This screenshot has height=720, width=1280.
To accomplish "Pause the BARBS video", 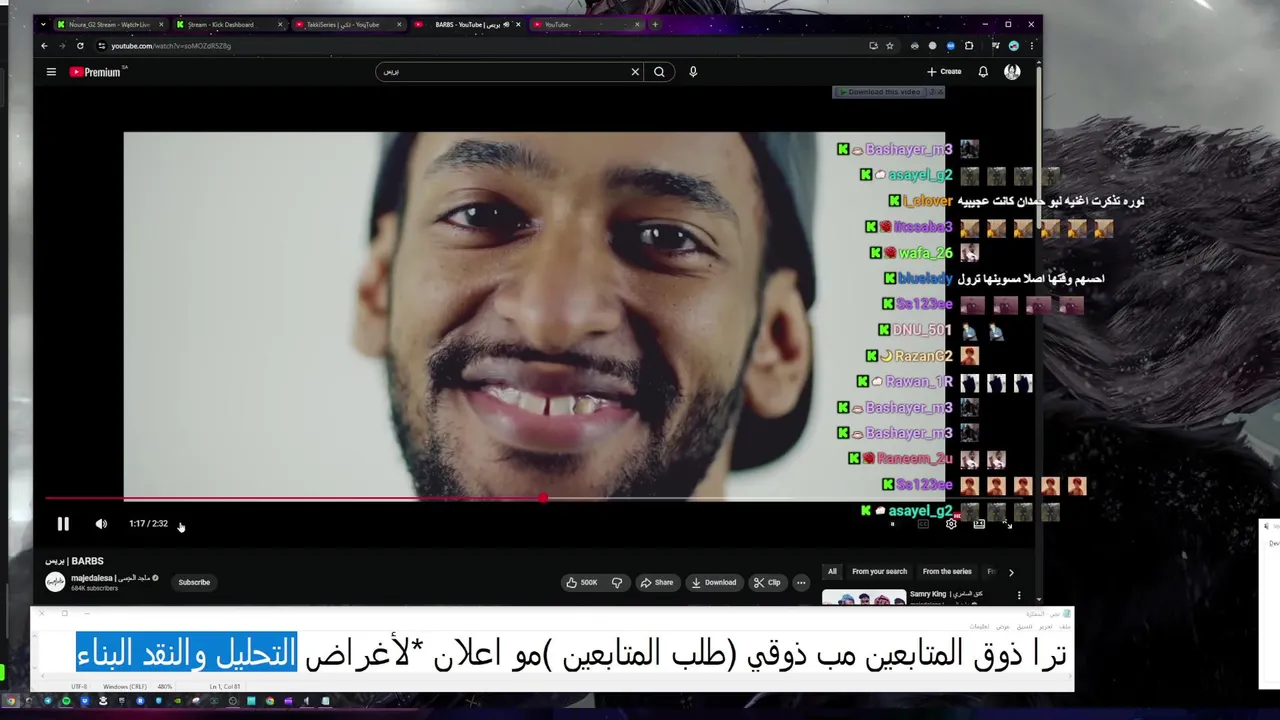I will tap(63, 524).
